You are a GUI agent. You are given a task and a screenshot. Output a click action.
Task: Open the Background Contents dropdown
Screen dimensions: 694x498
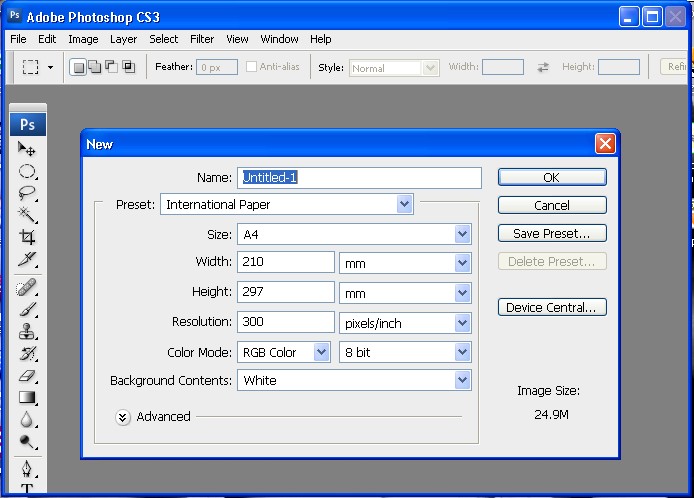pyautogui.click(x=354, y=380)
